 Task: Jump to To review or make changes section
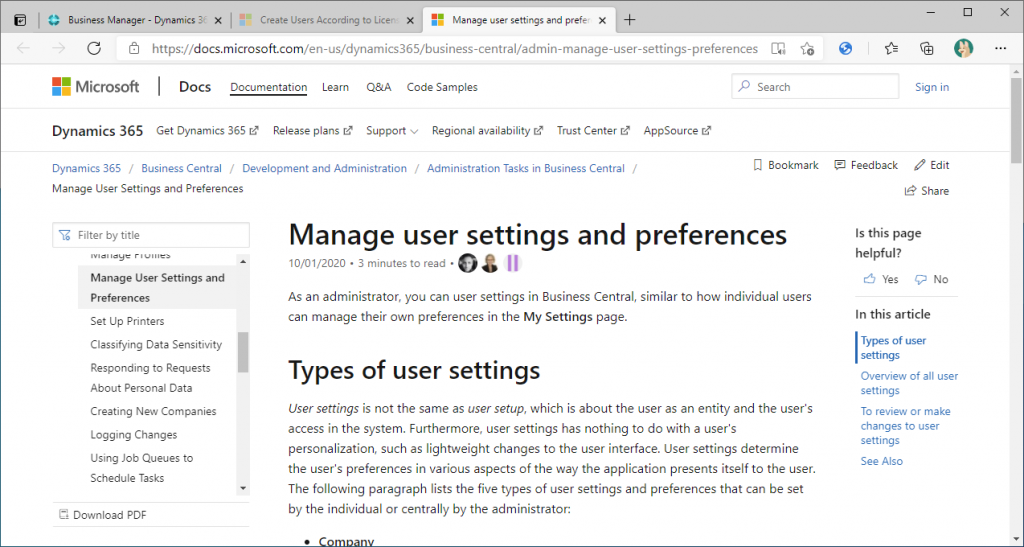click(905, 426)
